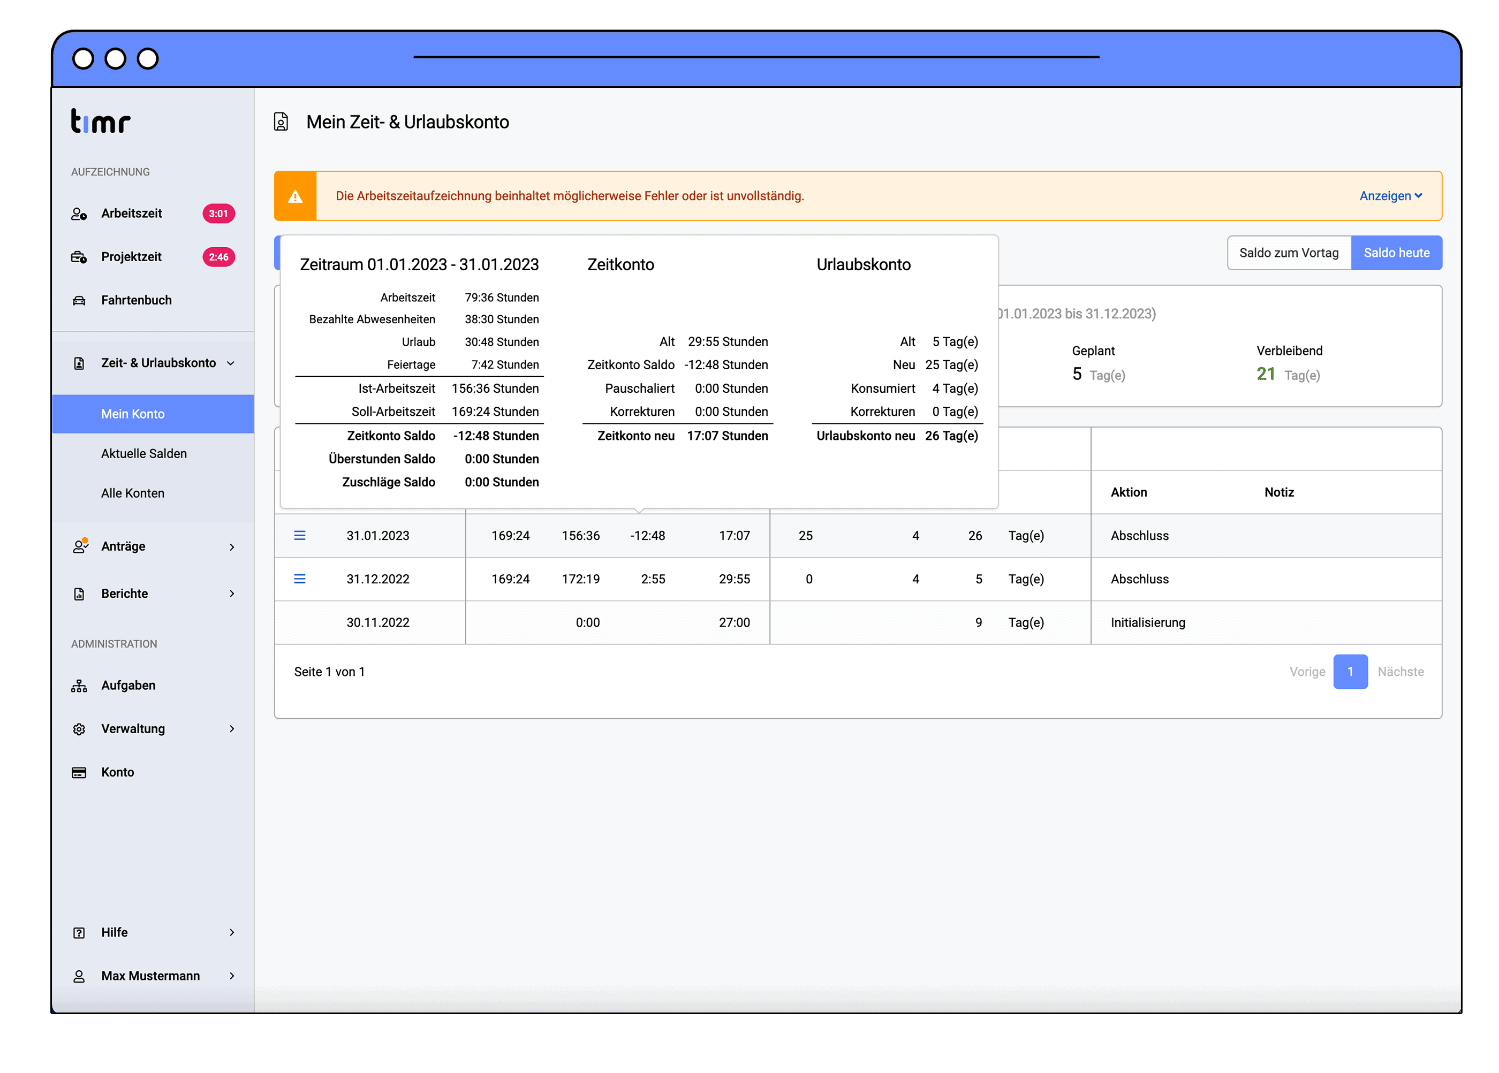This screenshot has height=1073, width=1499.
Task: Click the Urlaubskonto neu 26 Tag(e) value
Action: coord(951,436)
